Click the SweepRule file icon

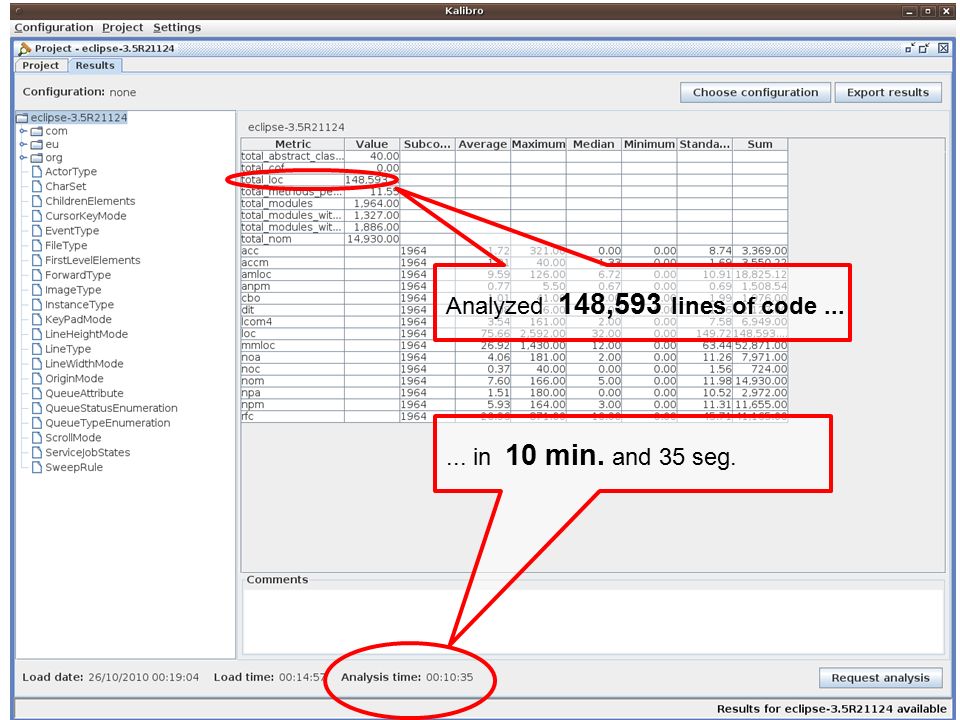[37, 467]
